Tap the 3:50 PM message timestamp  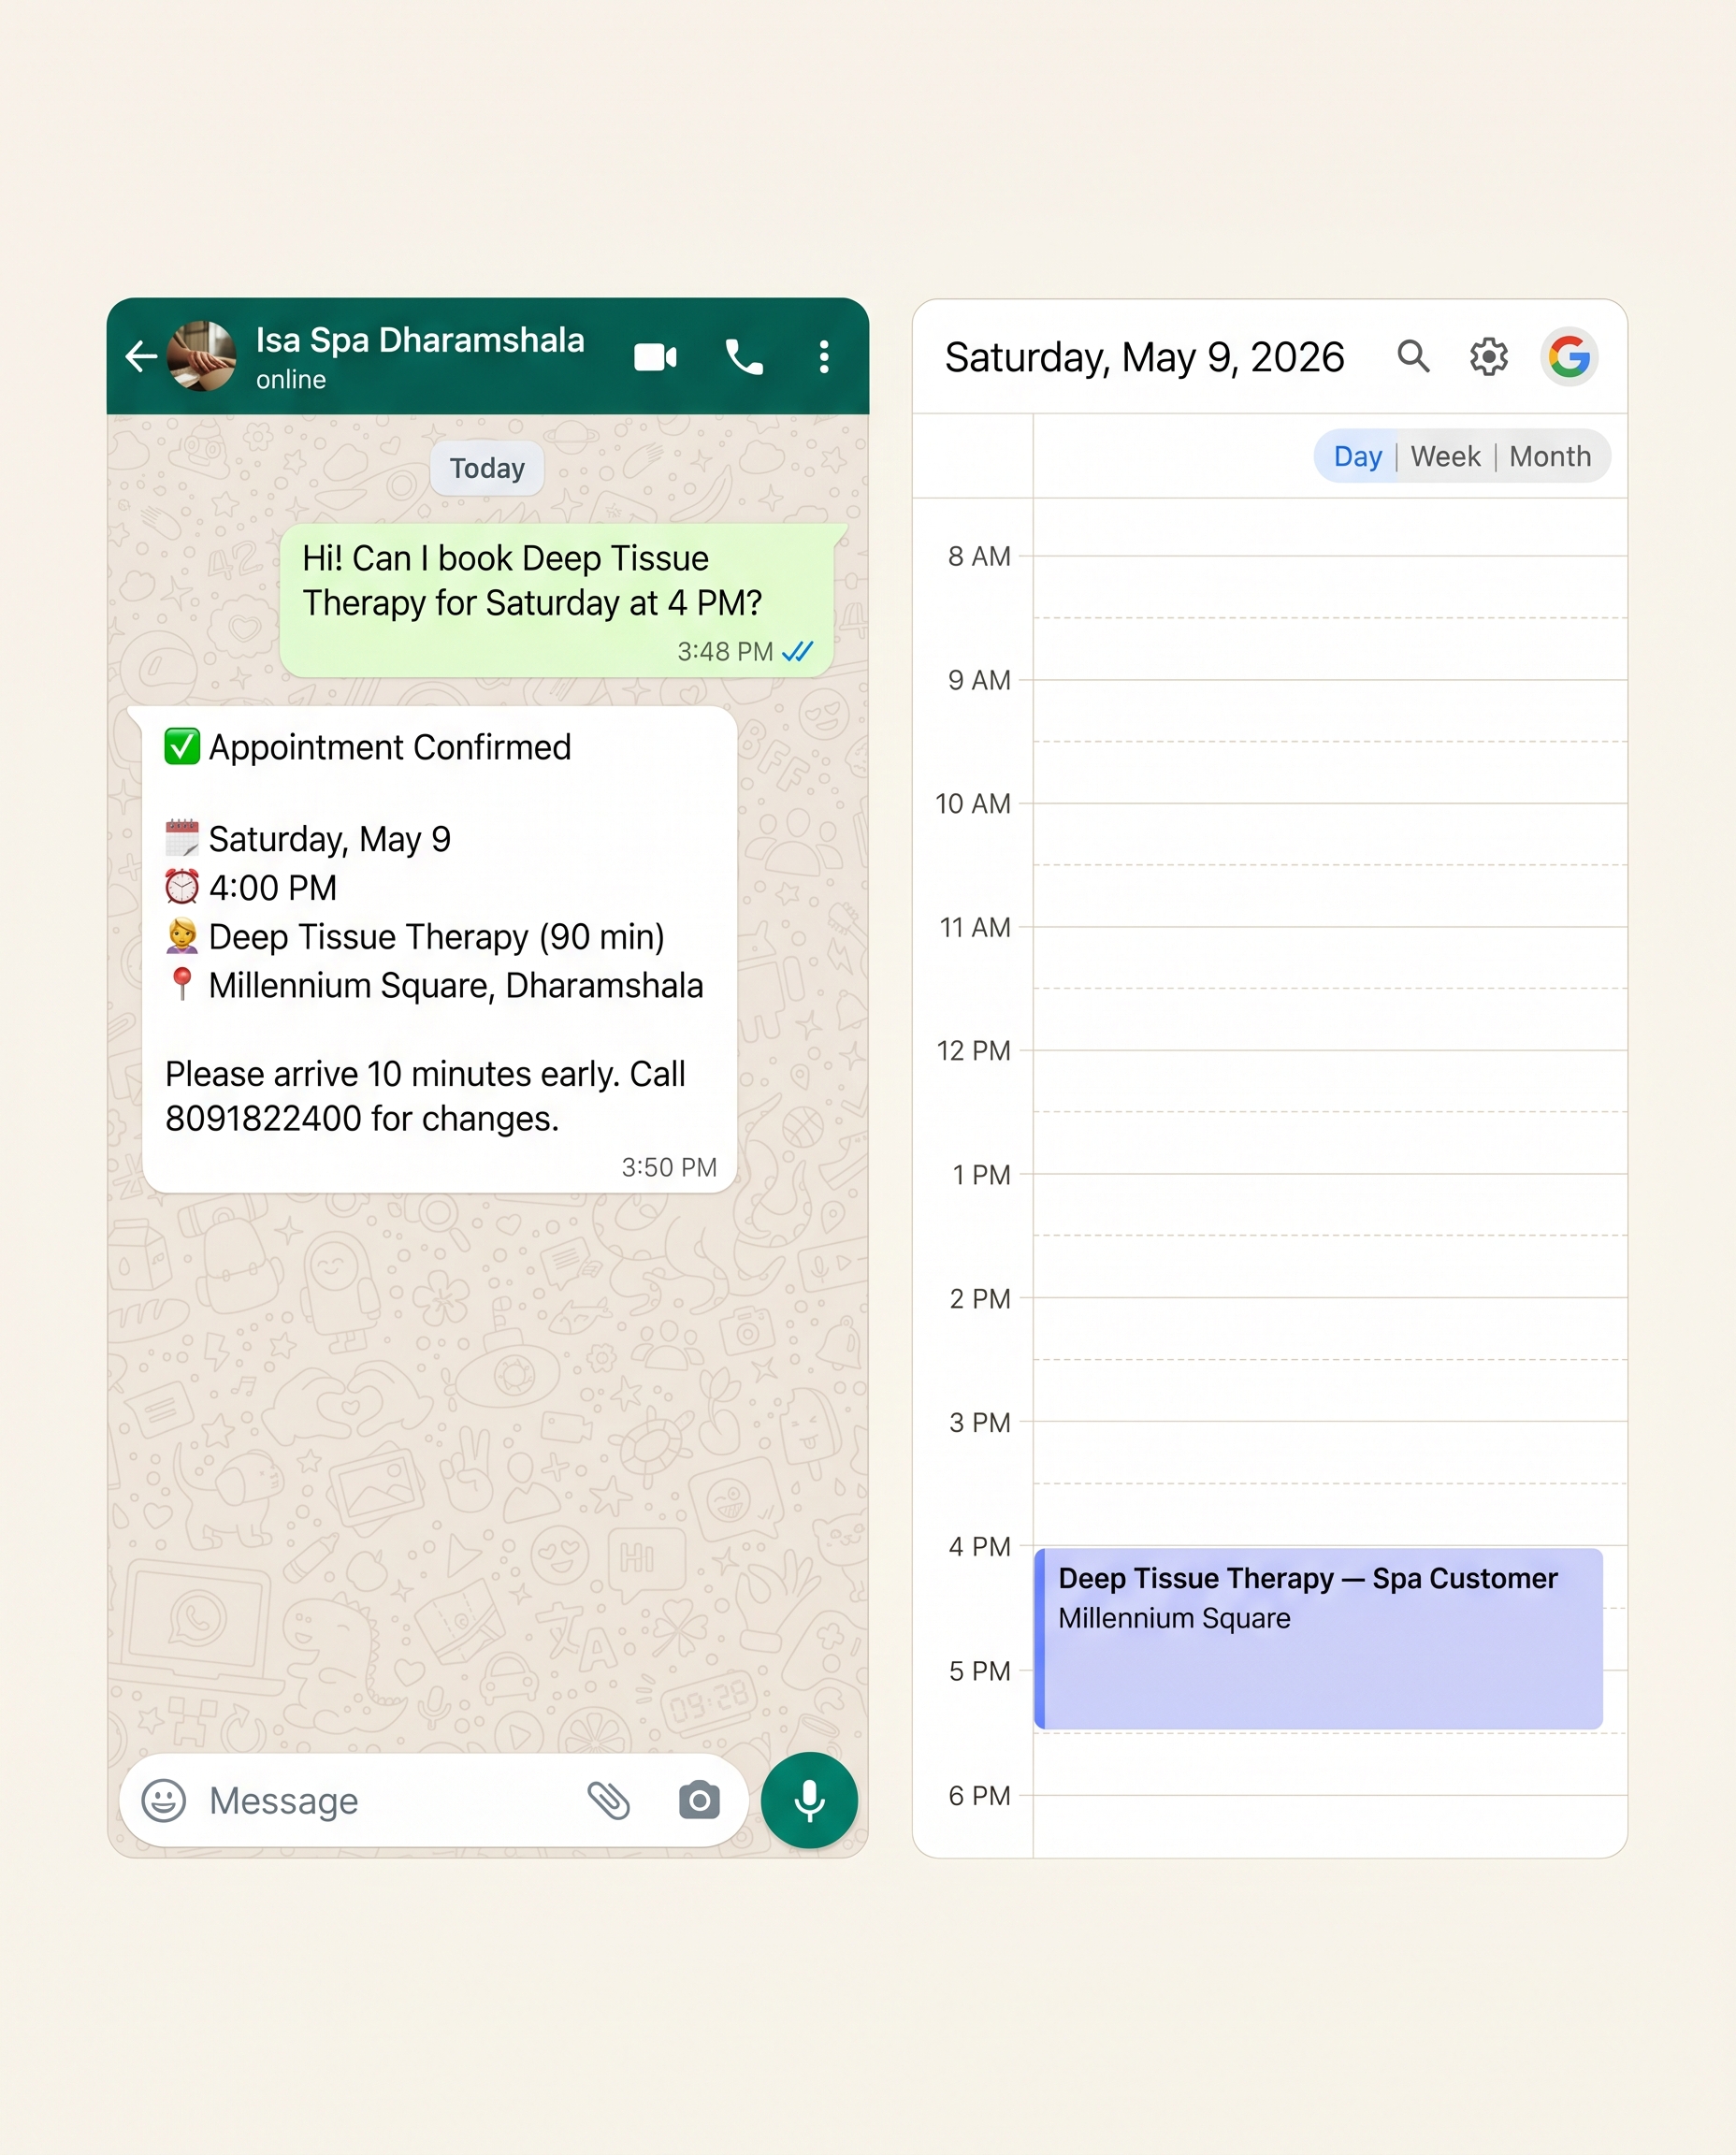coord(669,1167)
